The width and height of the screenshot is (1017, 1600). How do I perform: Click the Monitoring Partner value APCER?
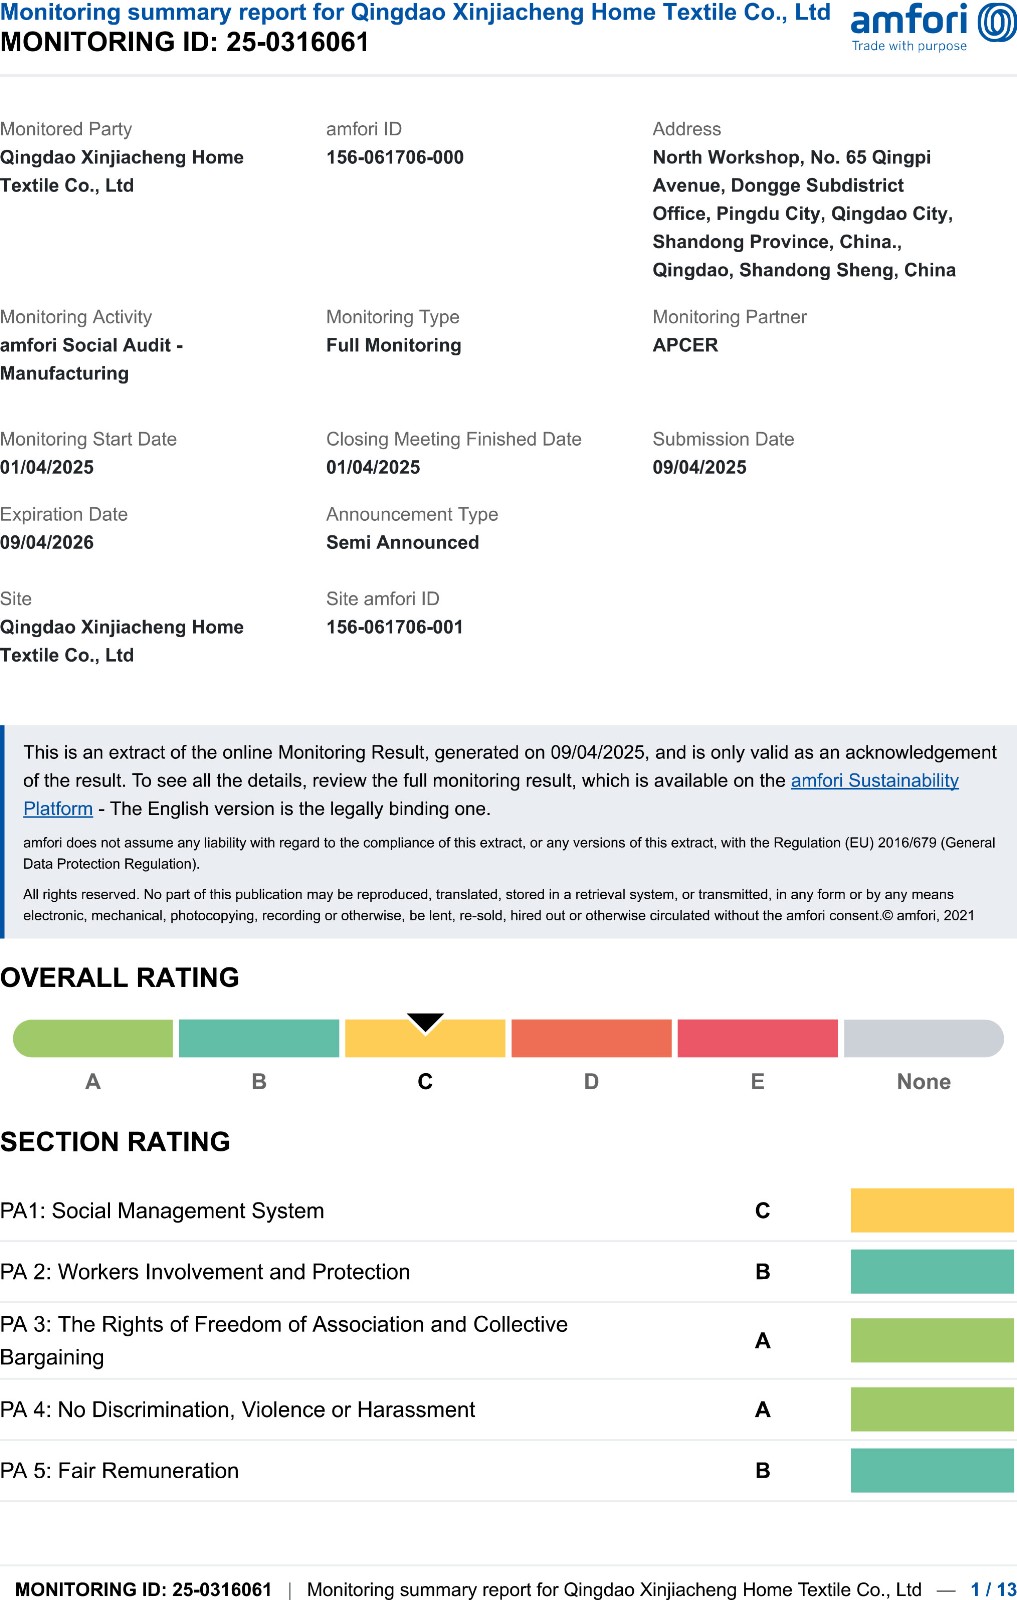(x=685, y=345)
